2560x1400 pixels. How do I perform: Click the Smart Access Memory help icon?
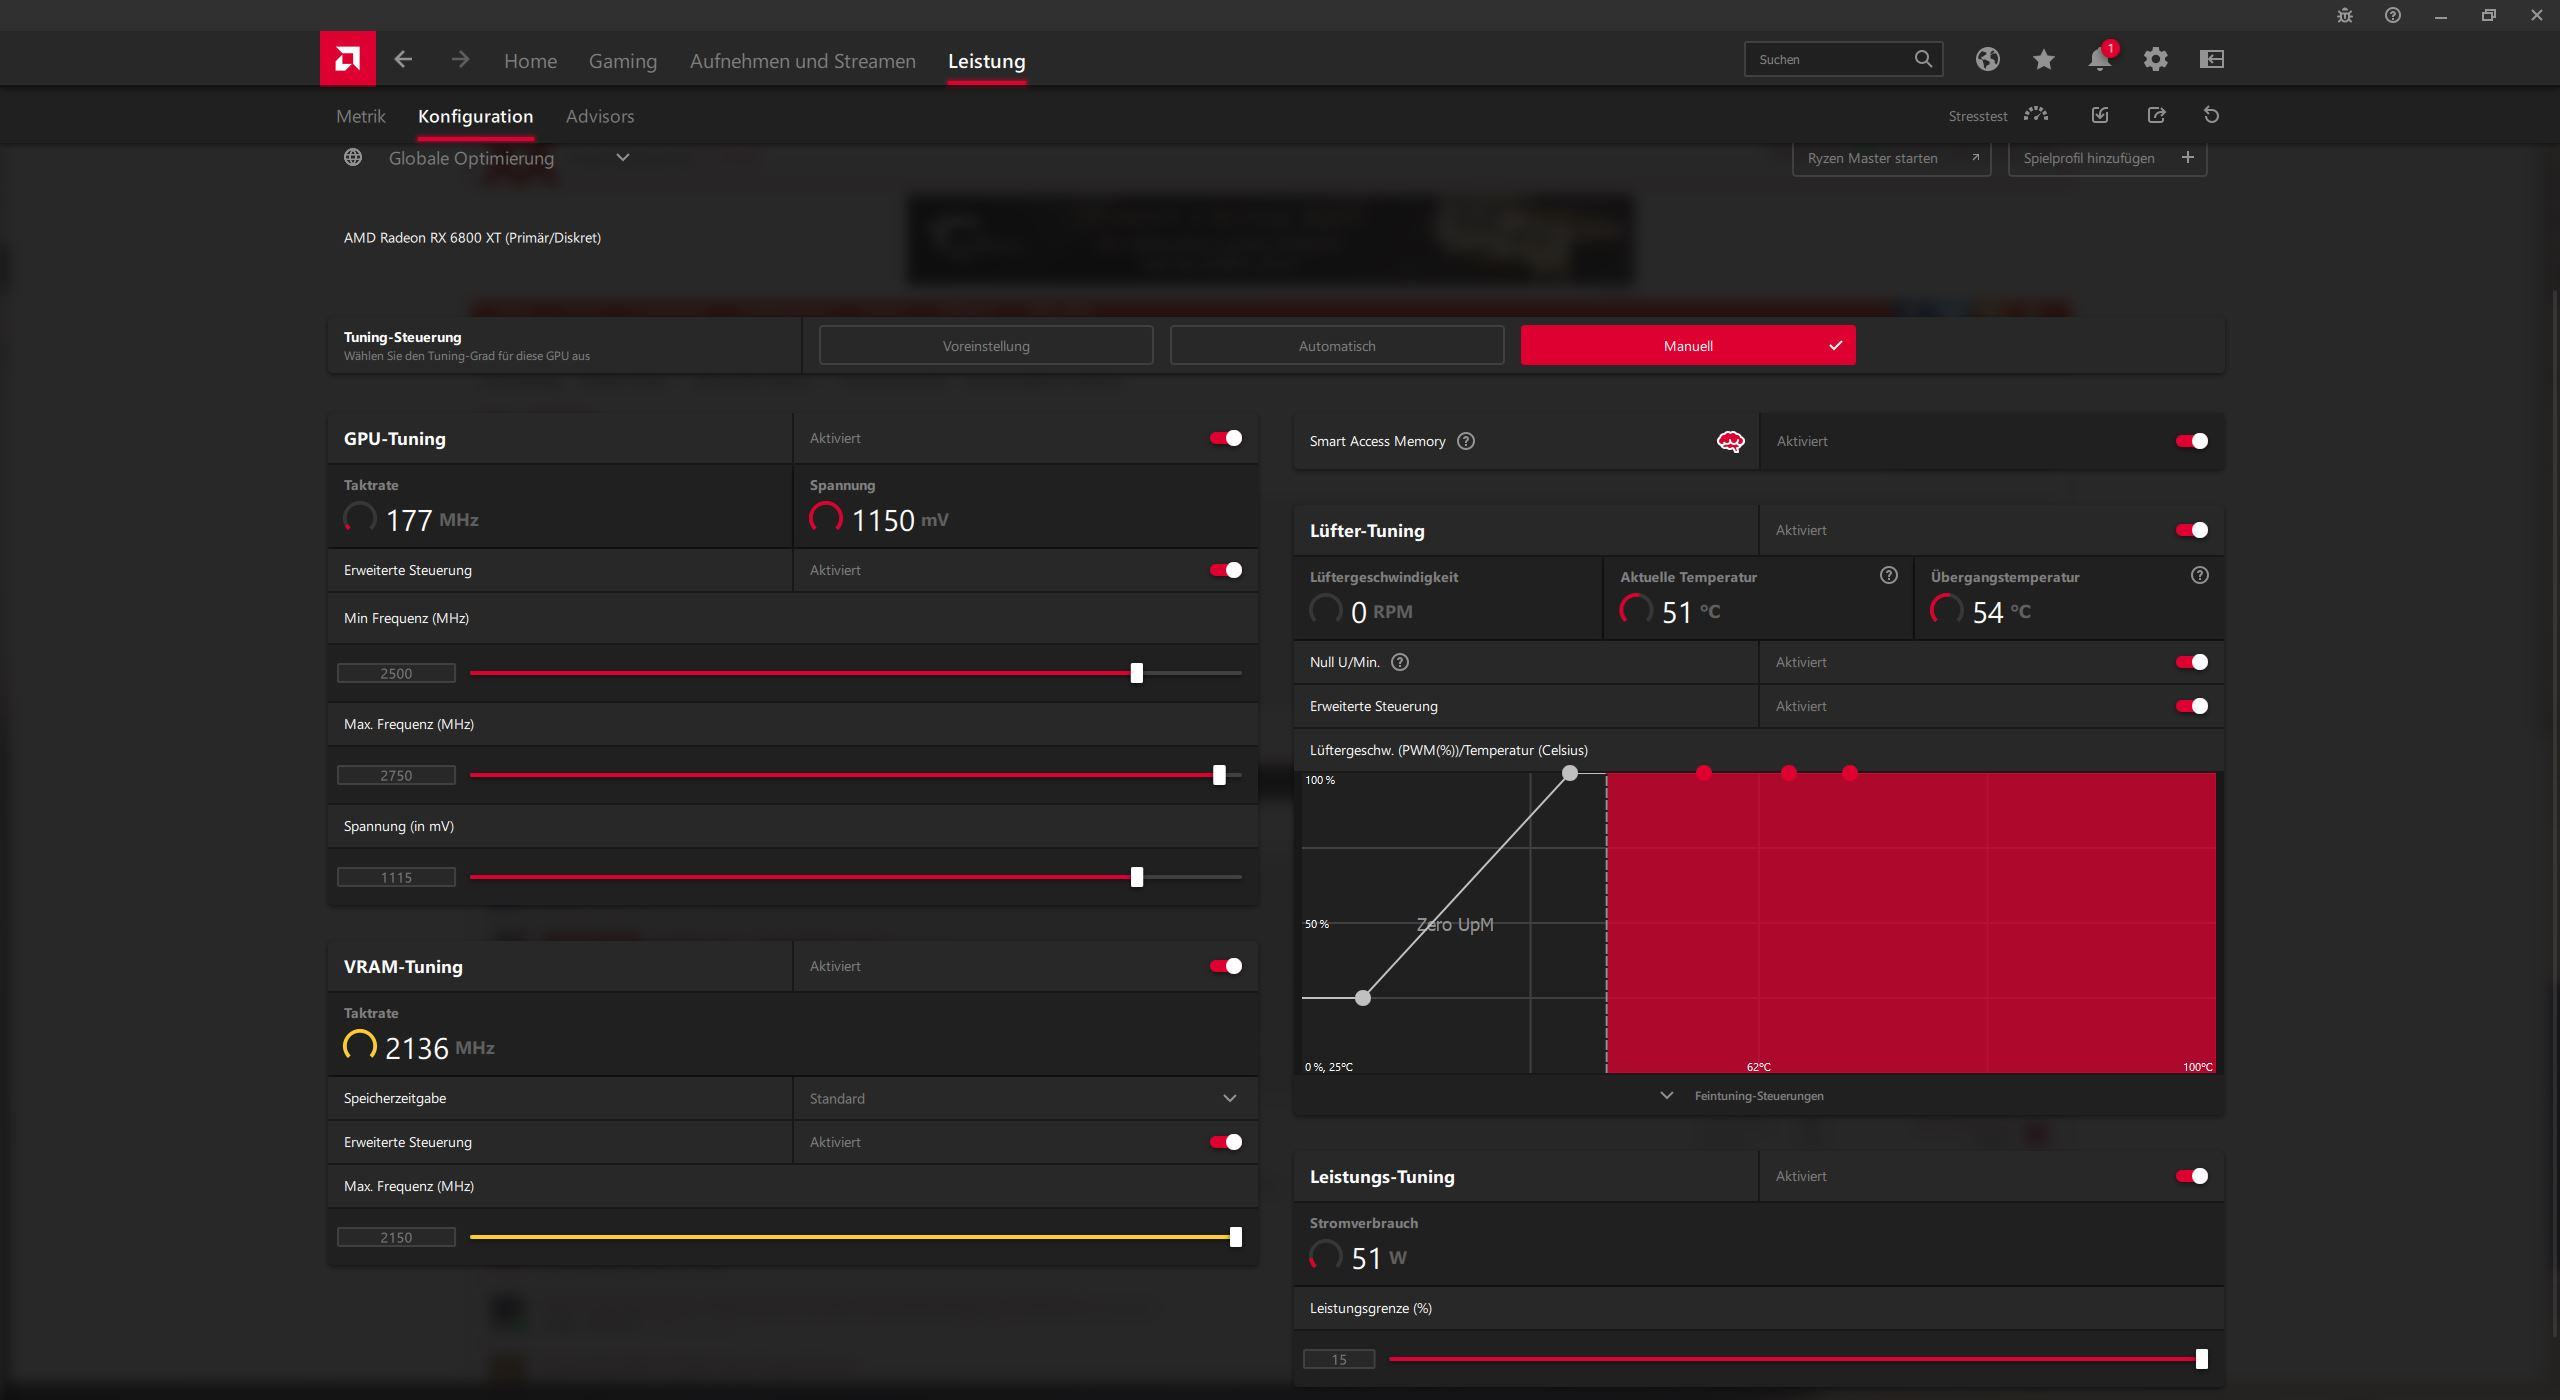1466,441
